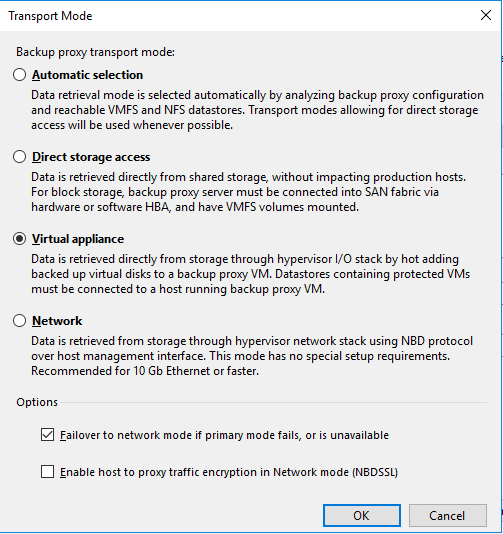Uncheck the failover to network mode checkbox
503x534 pixels.
(47, 435)
